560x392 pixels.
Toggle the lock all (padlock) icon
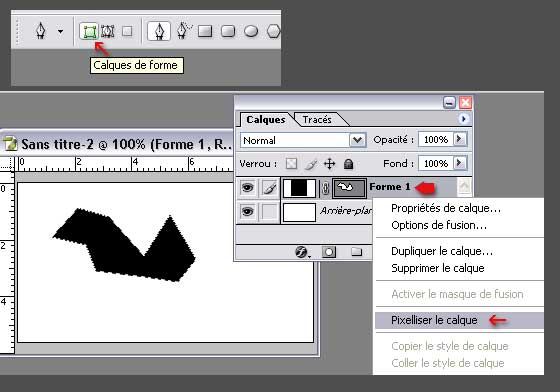(x=348, y=164)
